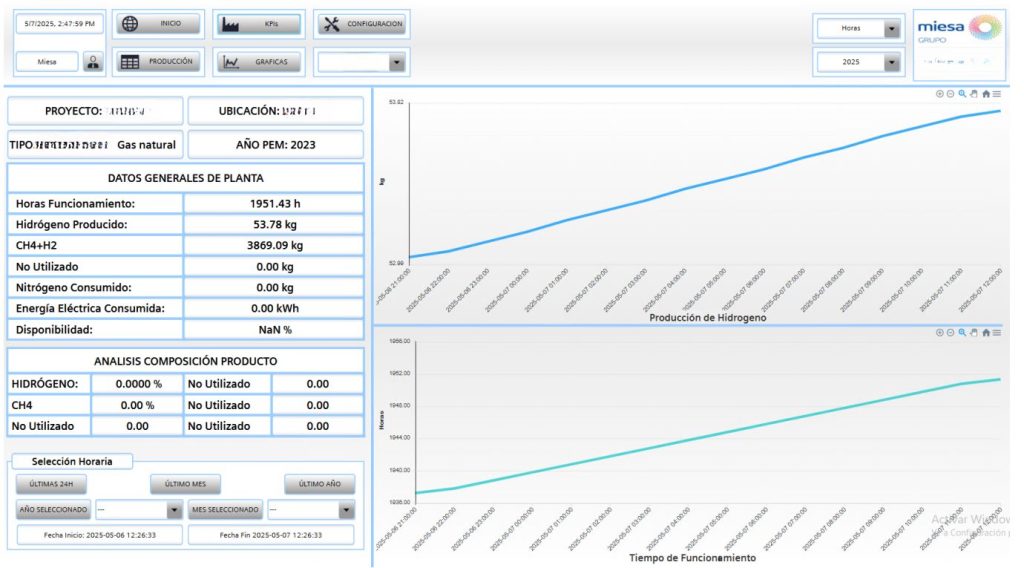The width and height of the screenshot is (1024, 568).
Task: Zoom out on Tiempo de Funcionamiento chart
Action: 951,332
